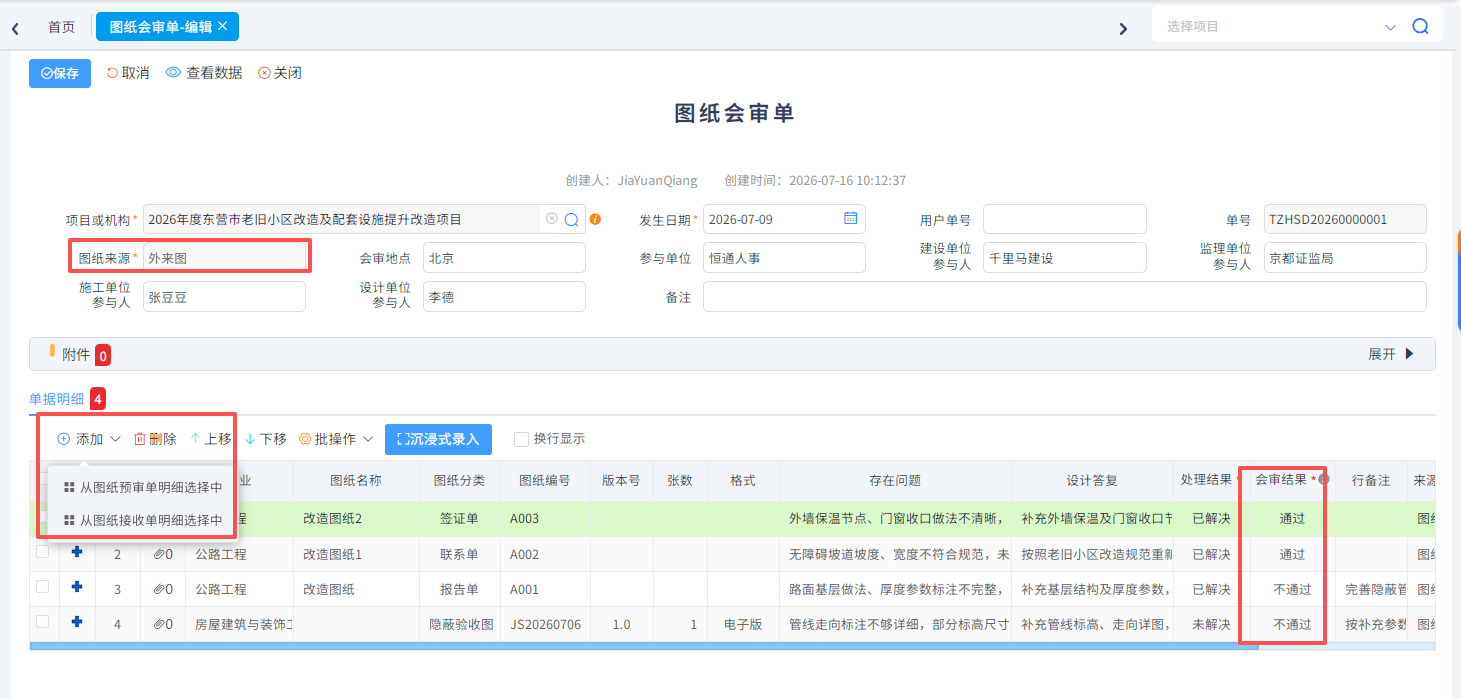Click the 下移 move down button

[x=265, y=439]
